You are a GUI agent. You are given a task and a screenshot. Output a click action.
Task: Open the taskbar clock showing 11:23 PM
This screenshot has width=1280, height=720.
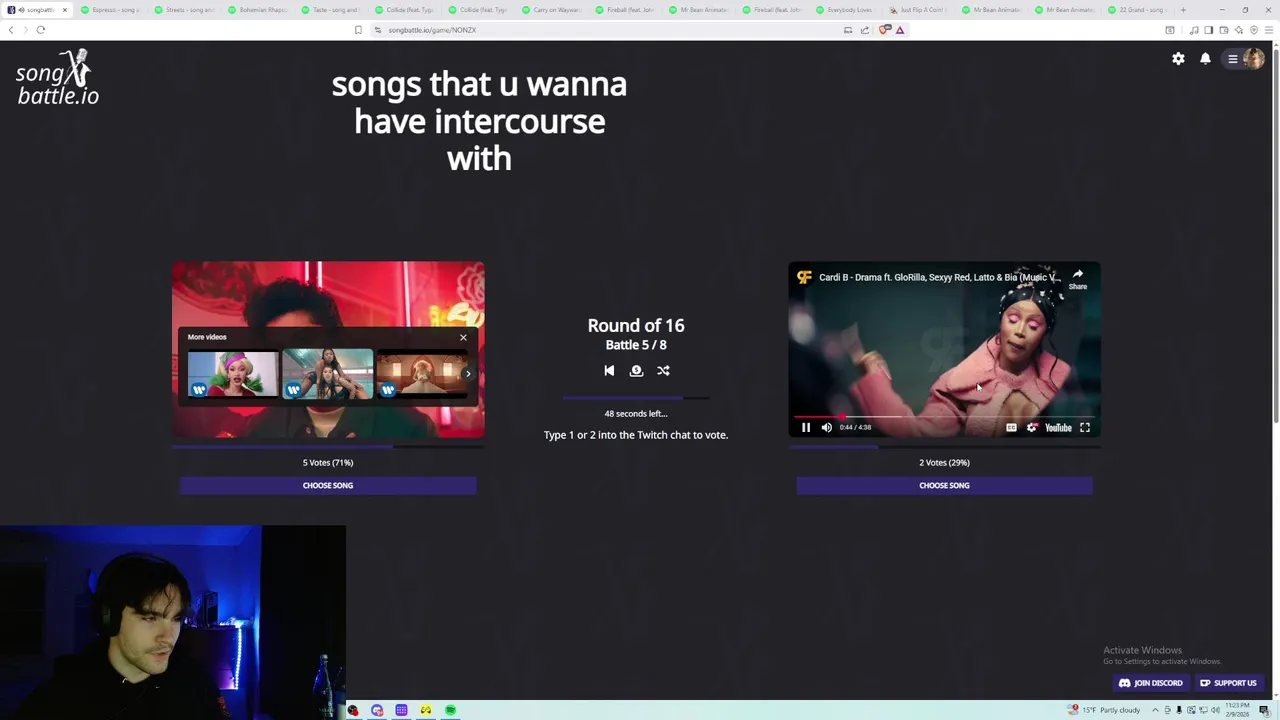click(x=1238, y=710)
